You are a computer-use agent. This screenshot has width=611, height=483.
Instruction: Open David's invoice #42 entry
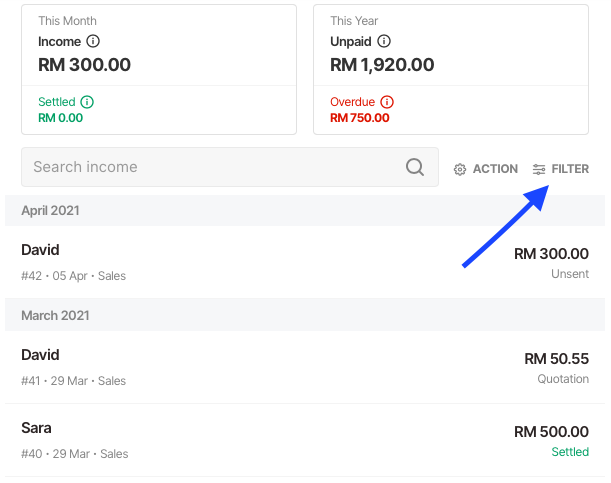click(x=305, y=262)
